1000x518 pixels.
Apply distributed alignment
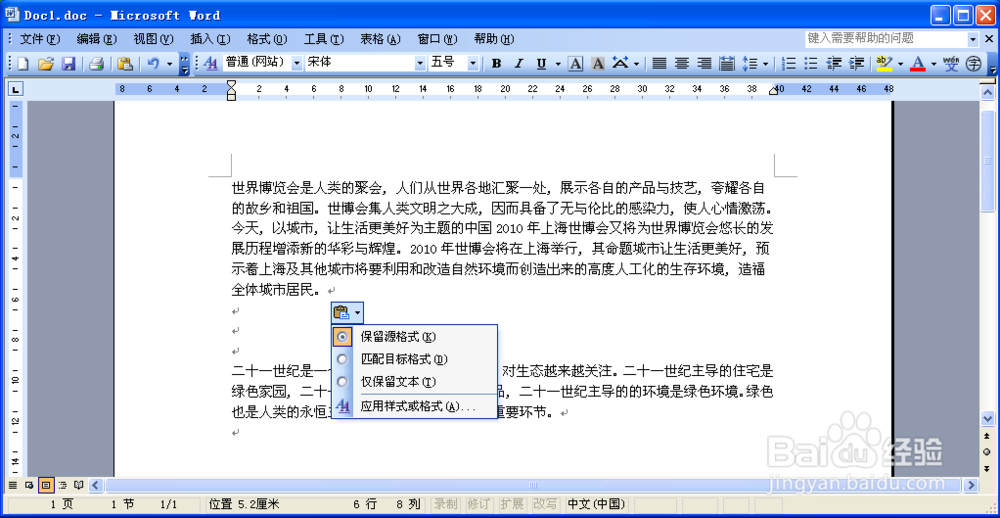pos(726,63)
